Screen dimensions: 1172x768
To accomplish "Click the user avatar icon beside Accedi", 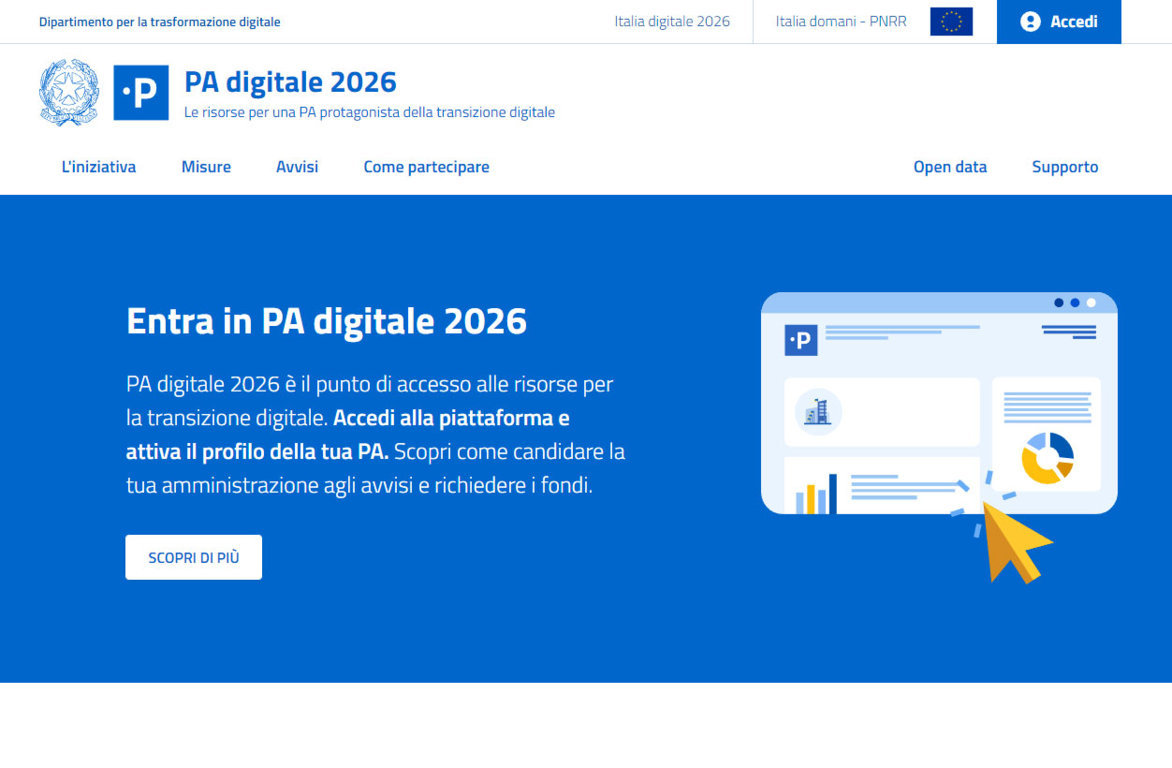I will click(x=1030, y=22).
